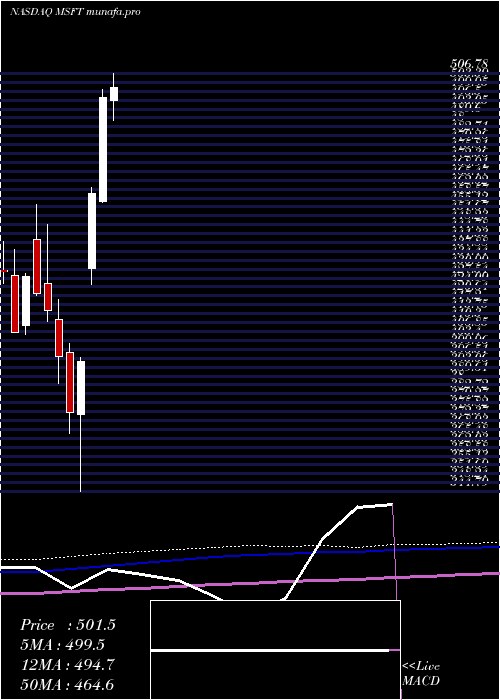Click the 'NASDAQ MSFT munafa.pro' chart title
The height and width of the screenshot is (700, 500).
tap(75, 12)
